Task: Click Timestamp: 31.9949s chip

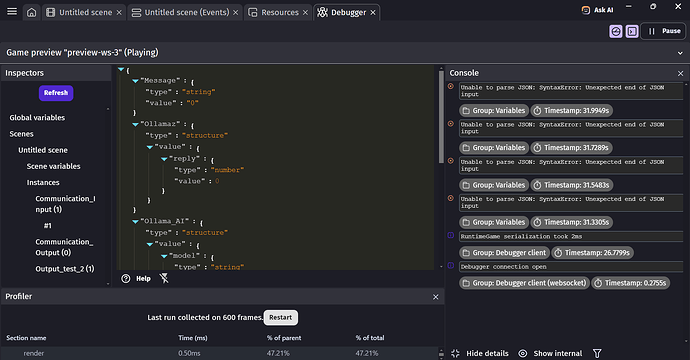Action: (x=572, y=110)
